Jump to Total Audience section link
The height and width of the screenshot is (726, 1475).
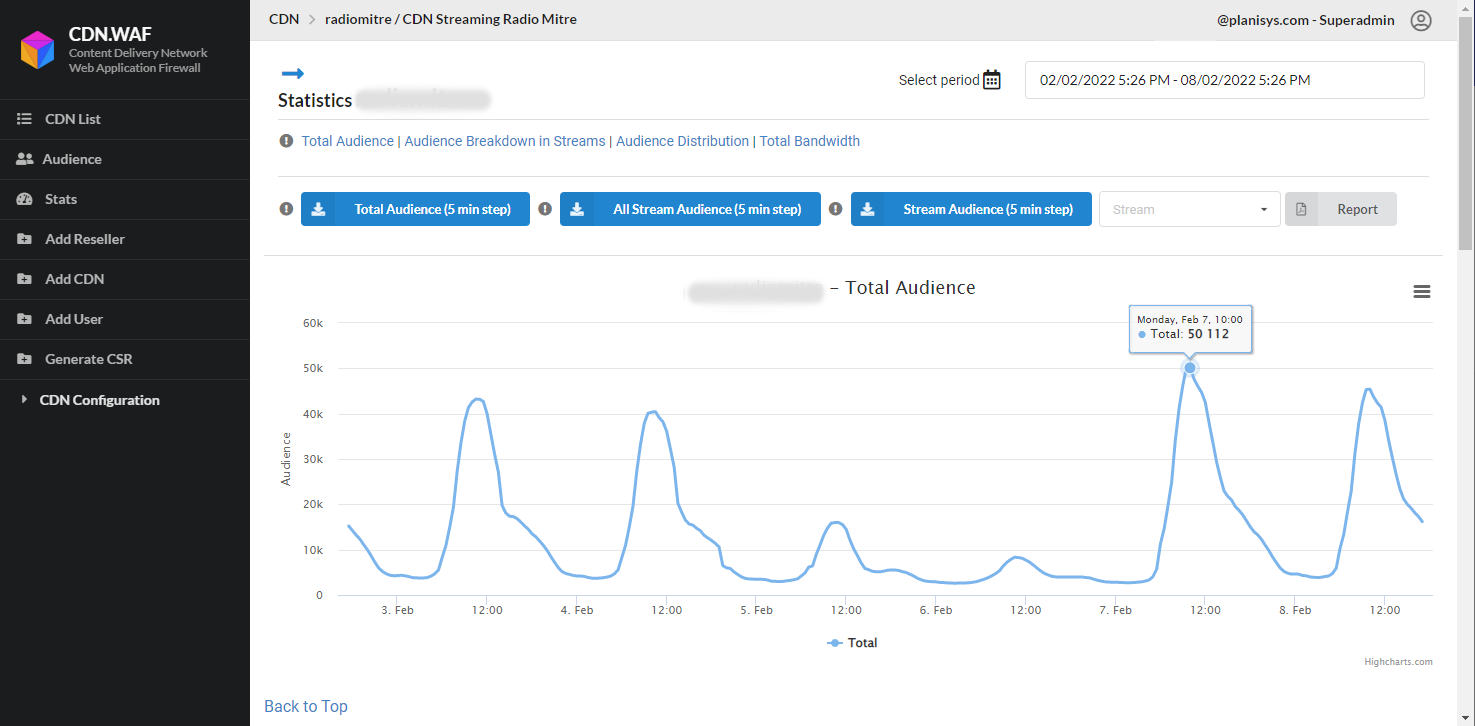[x=348, y=141]
